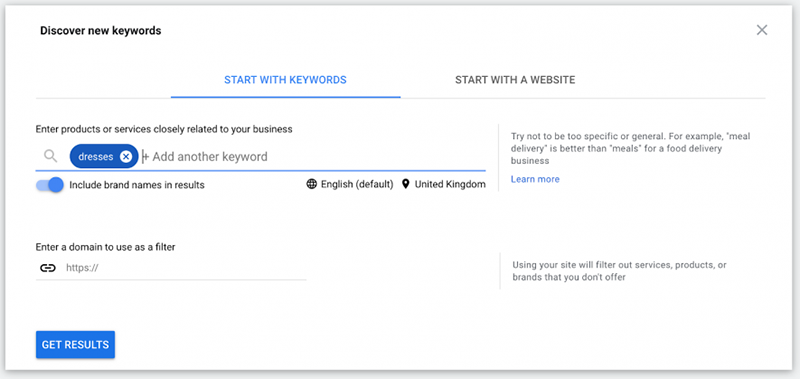Open the English (default) language selector
Viewport: 800px width, 379px height.
[x=350, y=184]
